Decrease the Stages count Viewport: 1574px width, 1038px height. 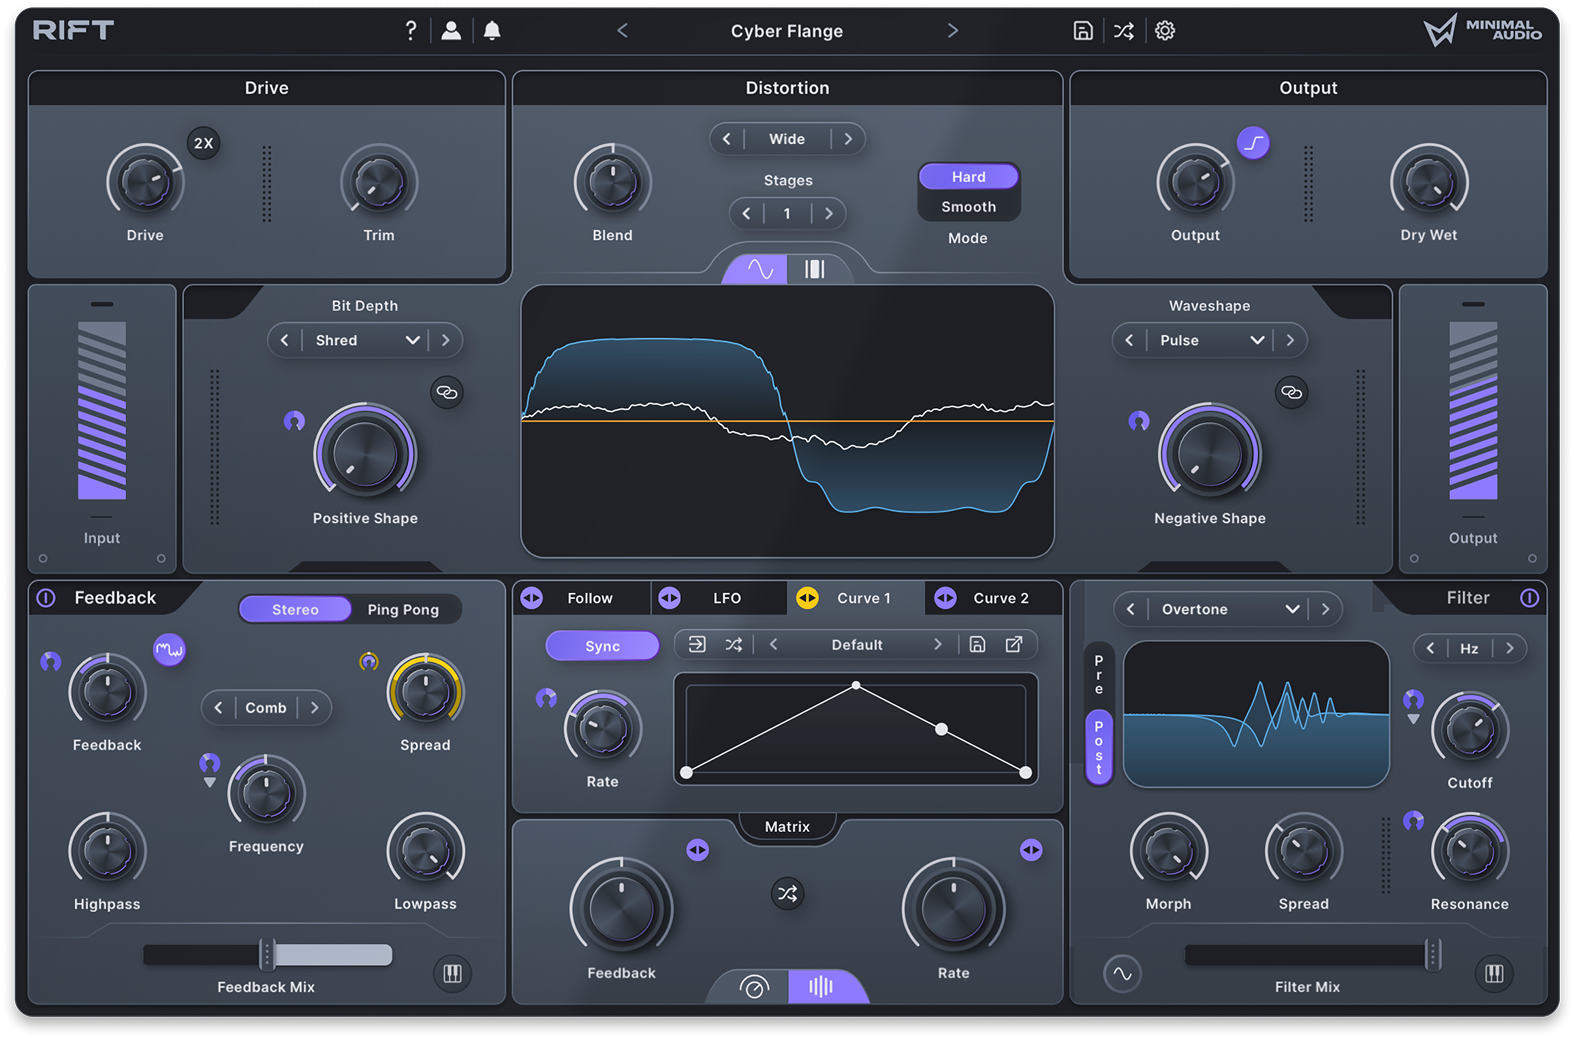[x=746, y=213]
